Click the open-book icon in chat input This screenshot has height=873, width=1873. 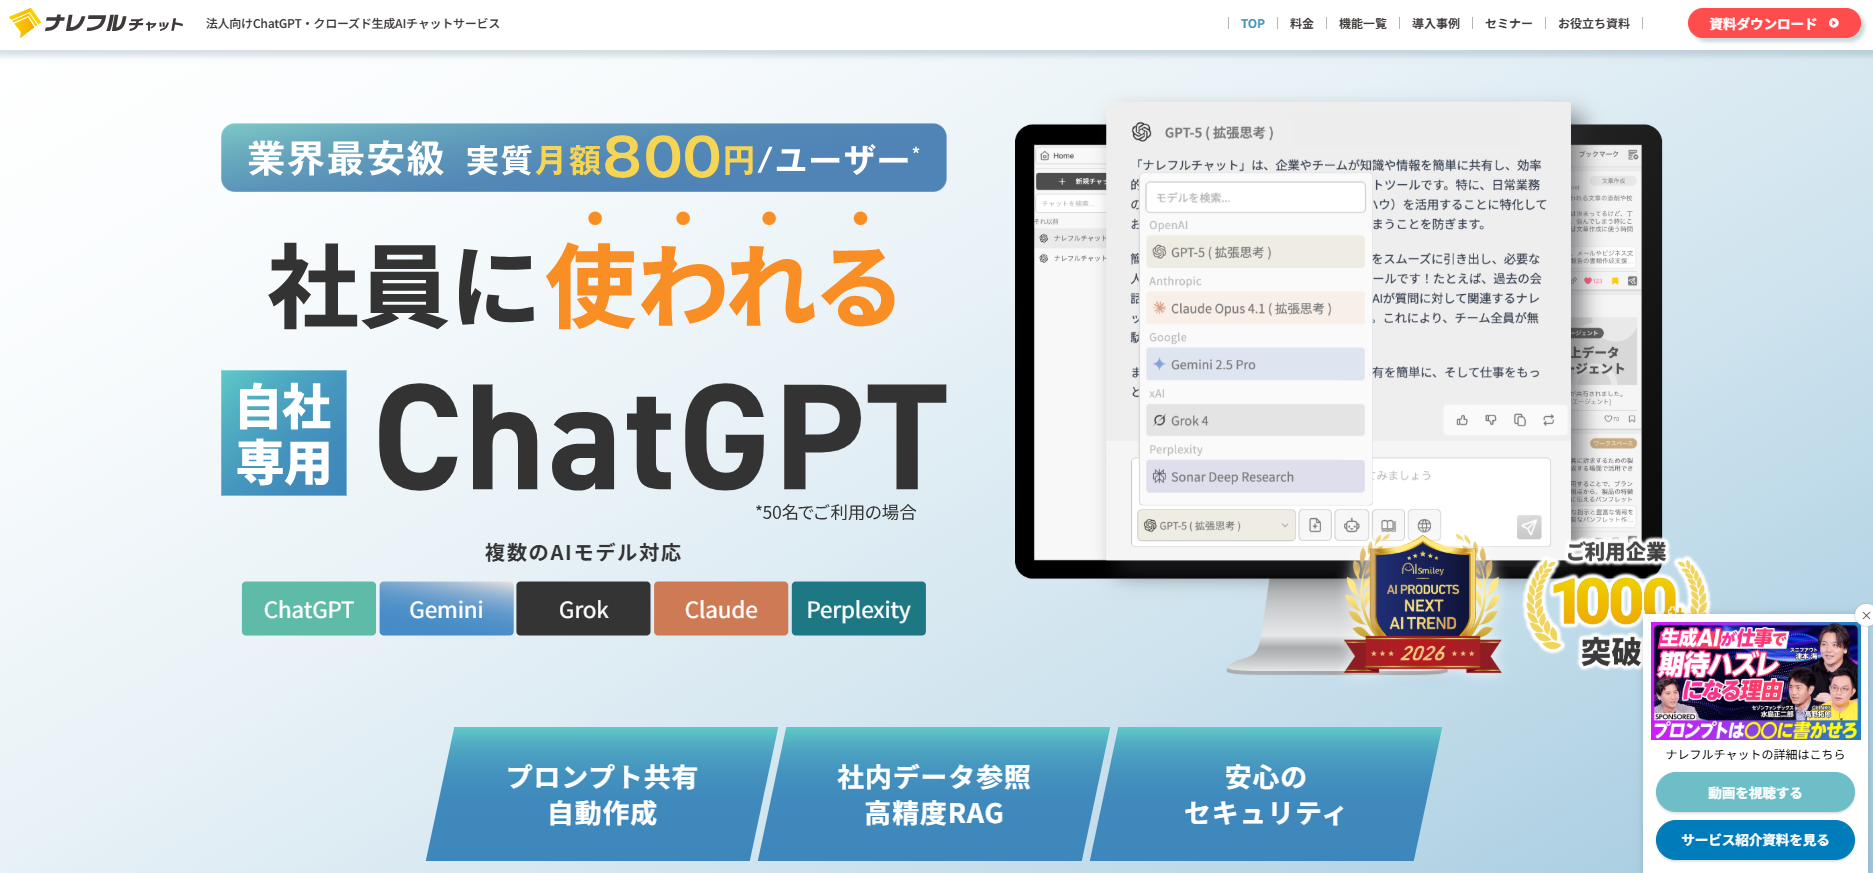tap(1388, 525)
